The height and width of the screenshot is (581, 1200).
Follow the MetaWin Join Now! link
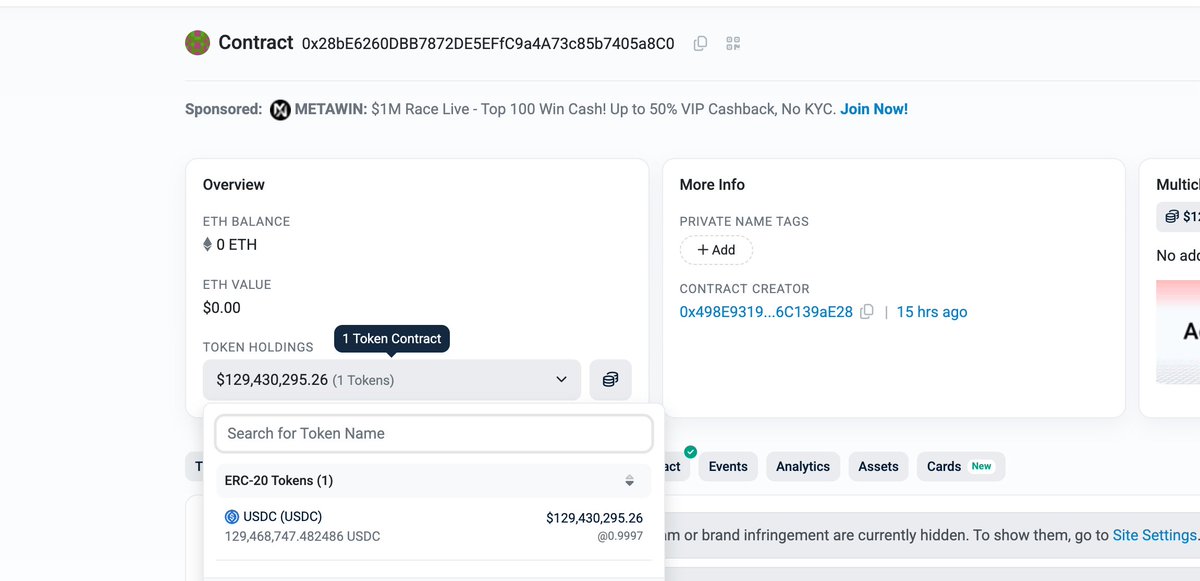(x=874, y=109)
